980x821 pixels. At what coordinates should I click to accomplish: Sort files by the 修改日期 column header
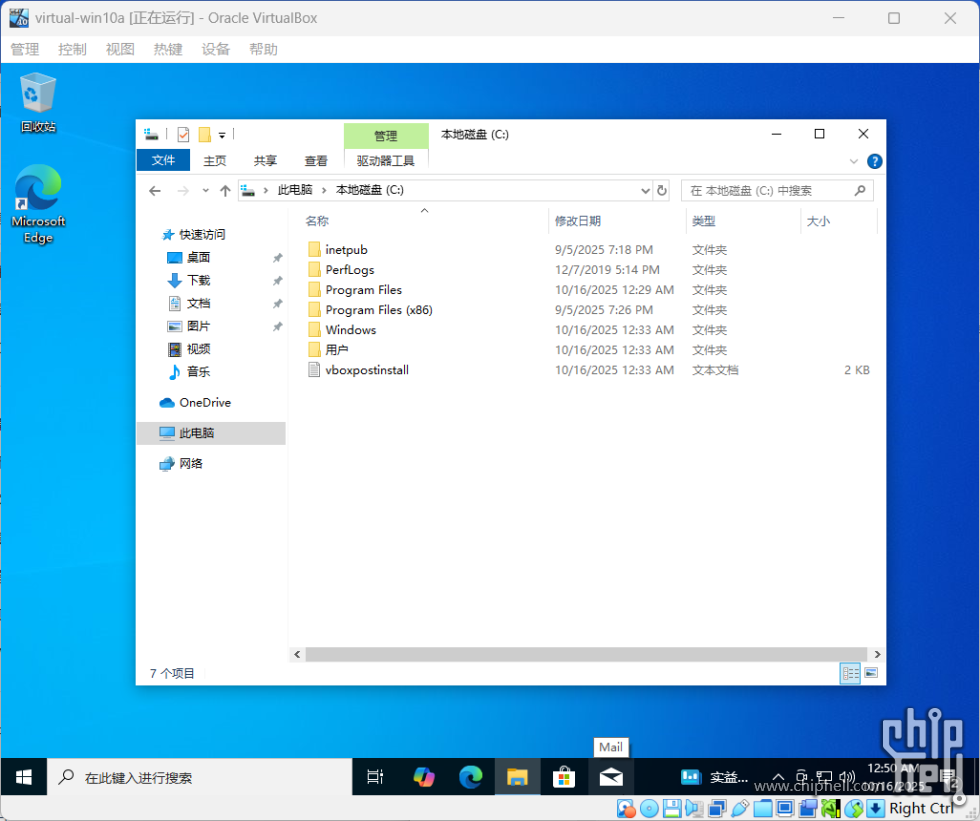pyautogui.click(x=578, y=221)
